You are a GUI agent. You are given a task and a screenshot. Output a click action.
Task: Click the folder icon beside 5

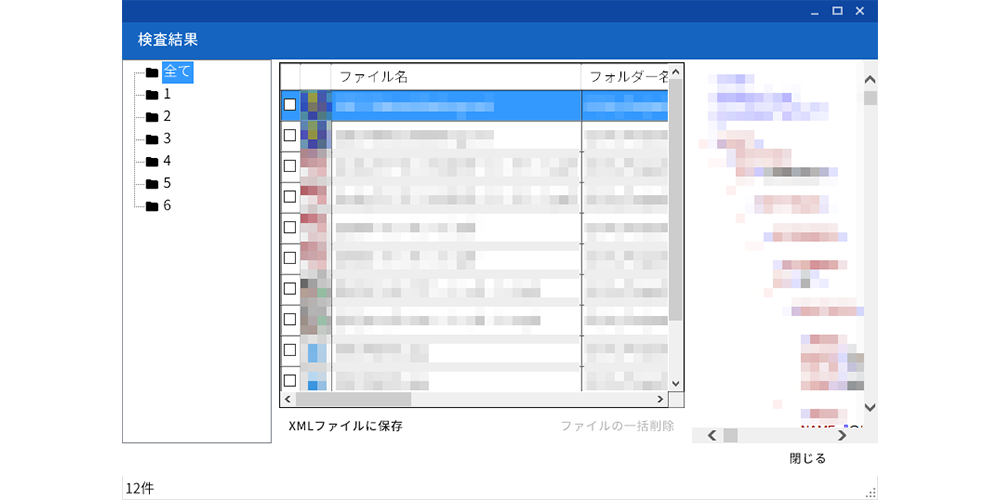152,184
